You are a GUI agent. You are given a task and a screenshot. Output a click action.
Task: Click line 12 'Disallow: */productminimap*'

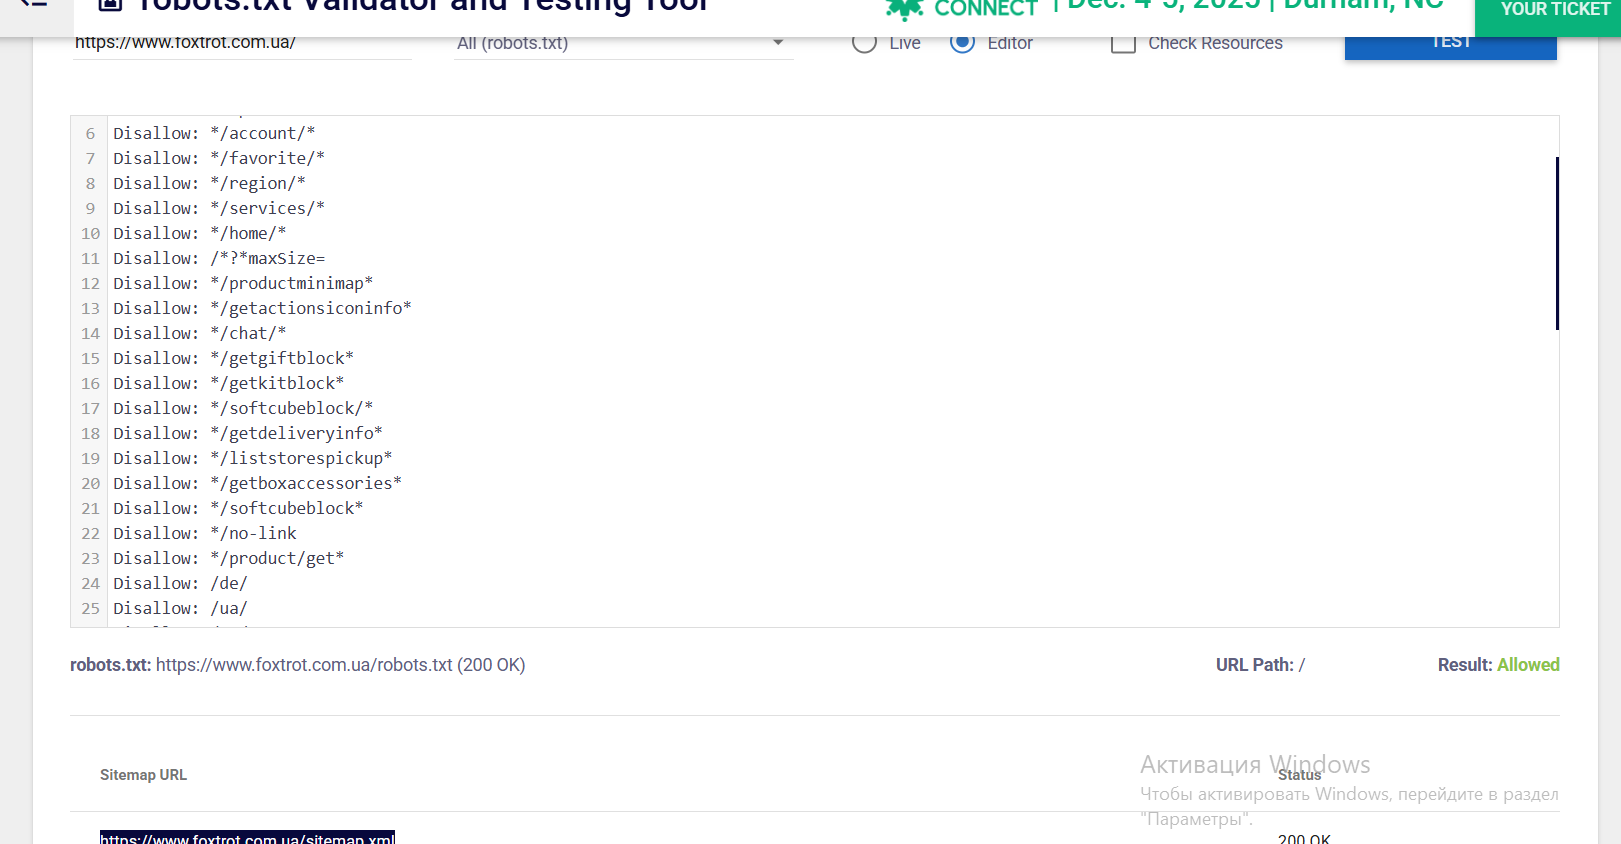pyautogui.click(x=243, y=283)
